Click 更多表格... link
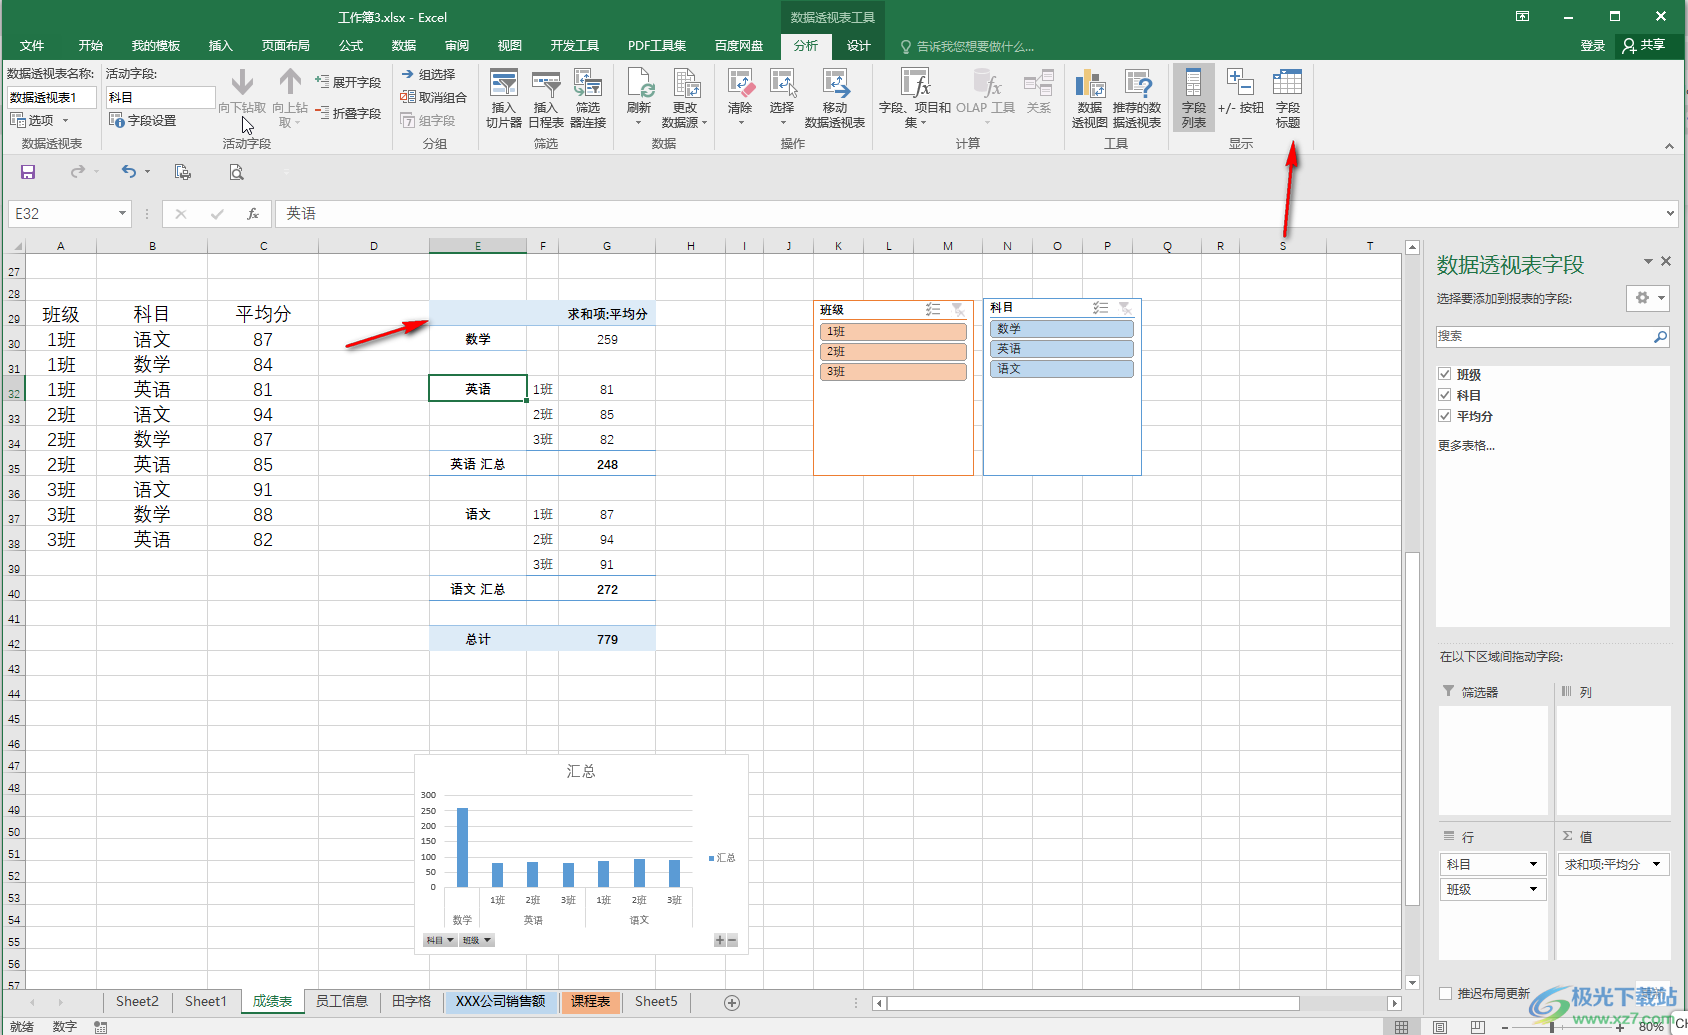1688x1035 pixels. [1466, 445]
